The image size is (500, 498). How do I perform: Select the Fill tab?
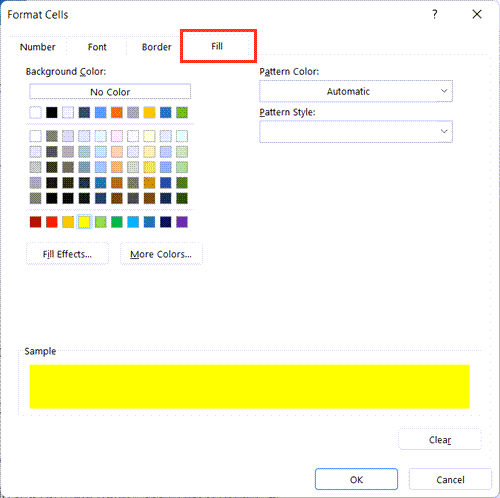pos(217,46)
